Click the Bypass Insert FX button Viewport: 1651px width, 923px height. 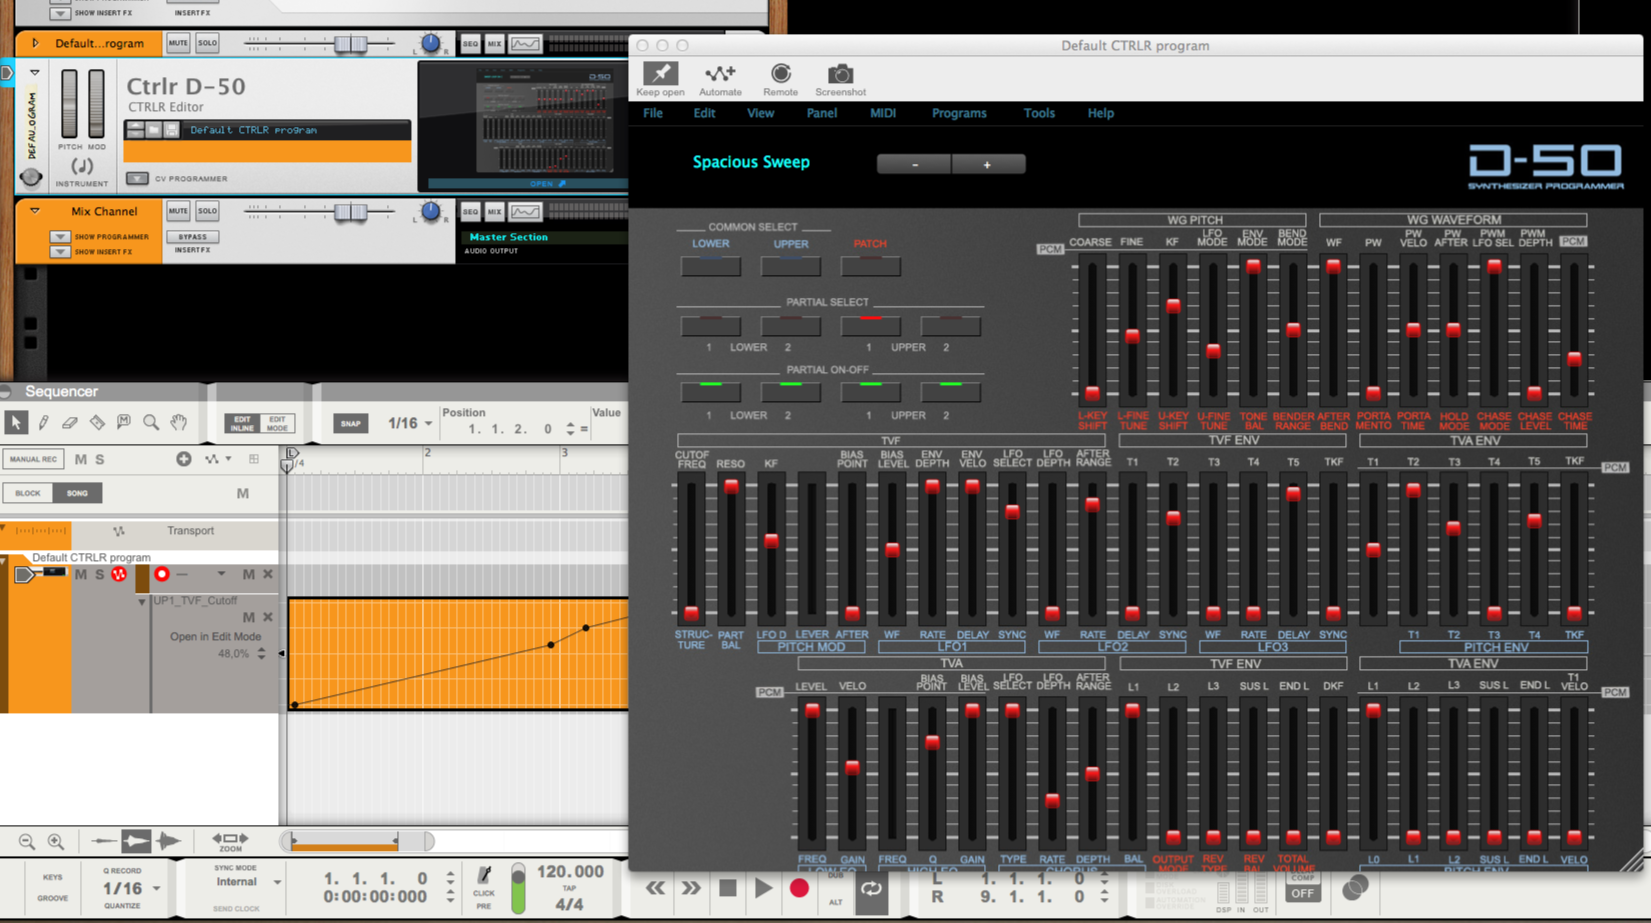192,237
